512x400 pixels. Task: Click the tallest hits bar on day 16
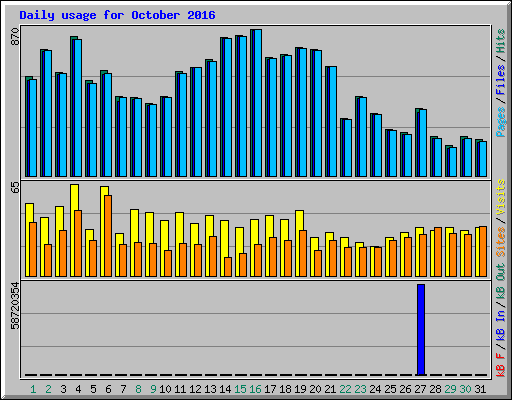256,103
